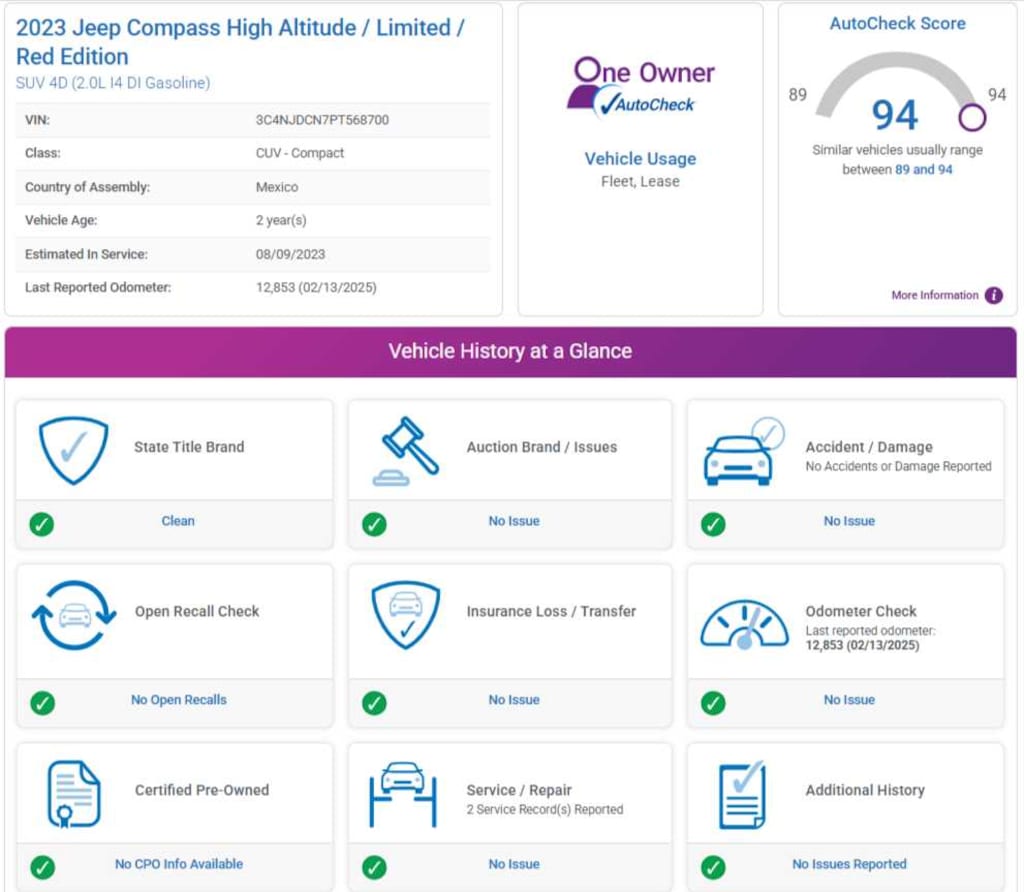The height and width of the screenshot is (892, 1024).
Task: Click the State Title Brand shield icon
Action: coord(74,450)
